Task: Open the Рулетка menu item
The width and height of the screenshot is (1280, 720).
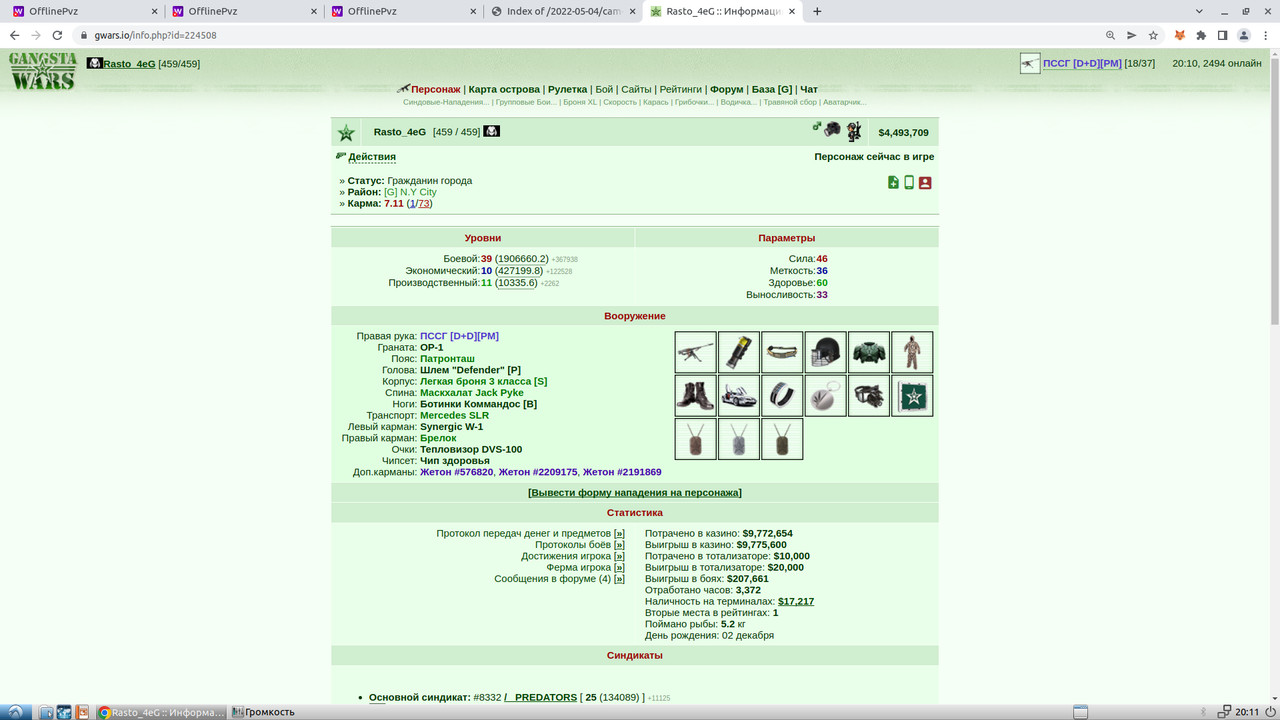Action: click(x=567, y=89)
